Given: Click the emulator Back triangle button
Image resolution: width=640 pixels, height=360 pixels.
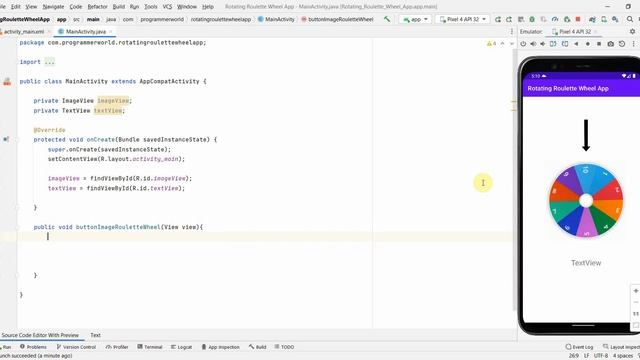Looking at the screenshot, I should (x=576, y=44).
